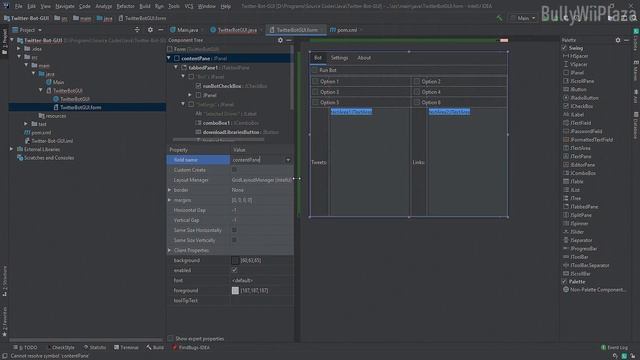640x360 pixels.
Task: Select the VSpacer palette component
Action: (x=576, y=64)
